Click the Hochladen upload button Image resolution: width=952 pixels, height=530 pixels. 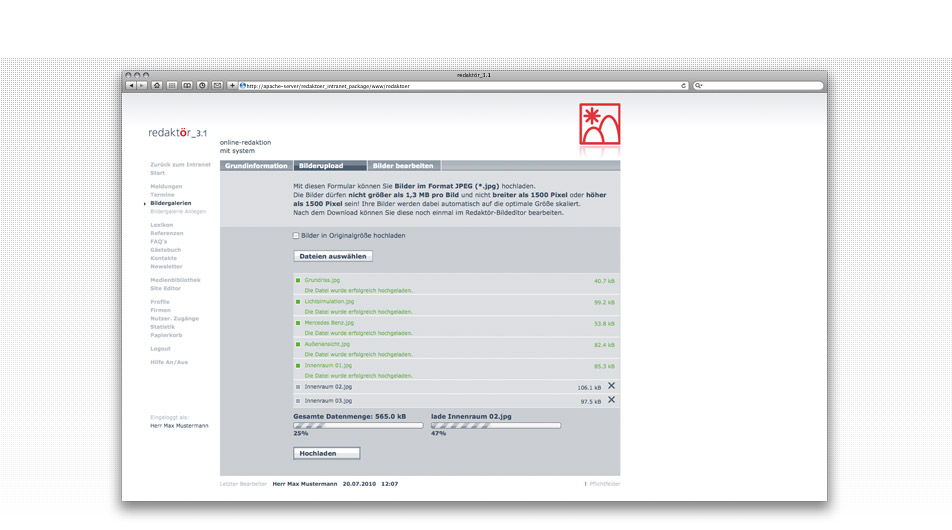[326, 453]
